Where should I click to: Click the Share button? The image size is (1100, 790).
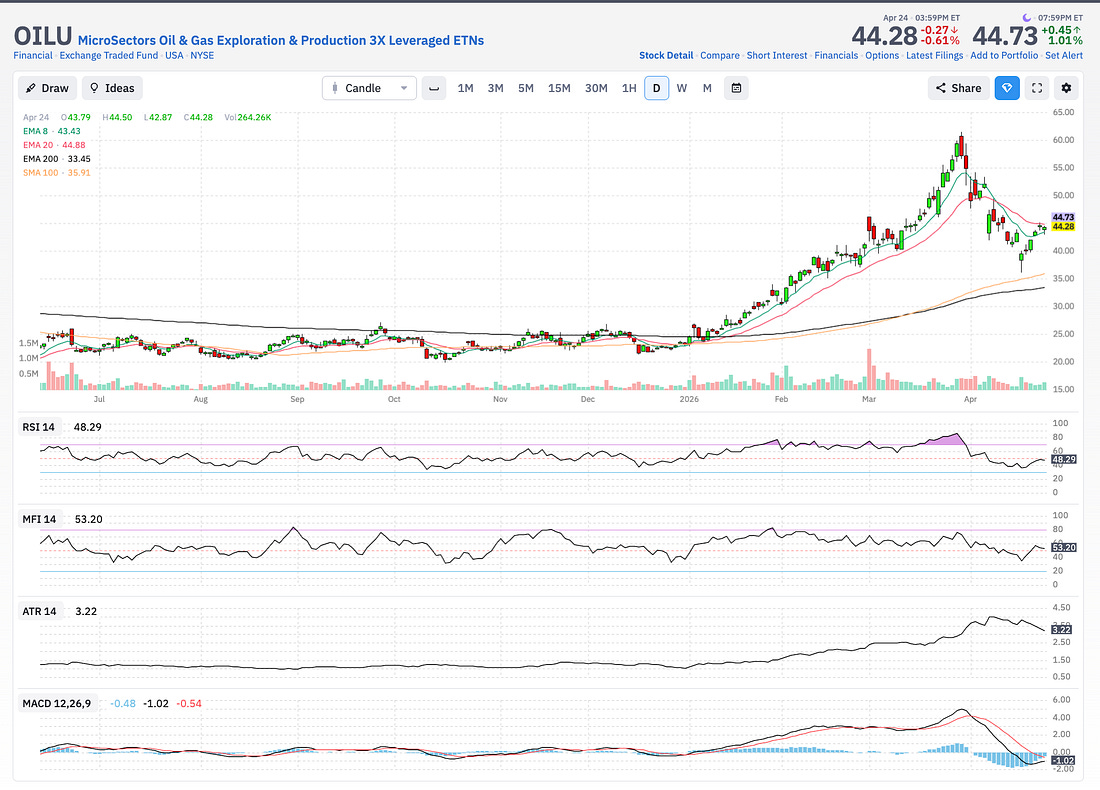(x=958, y=88)
